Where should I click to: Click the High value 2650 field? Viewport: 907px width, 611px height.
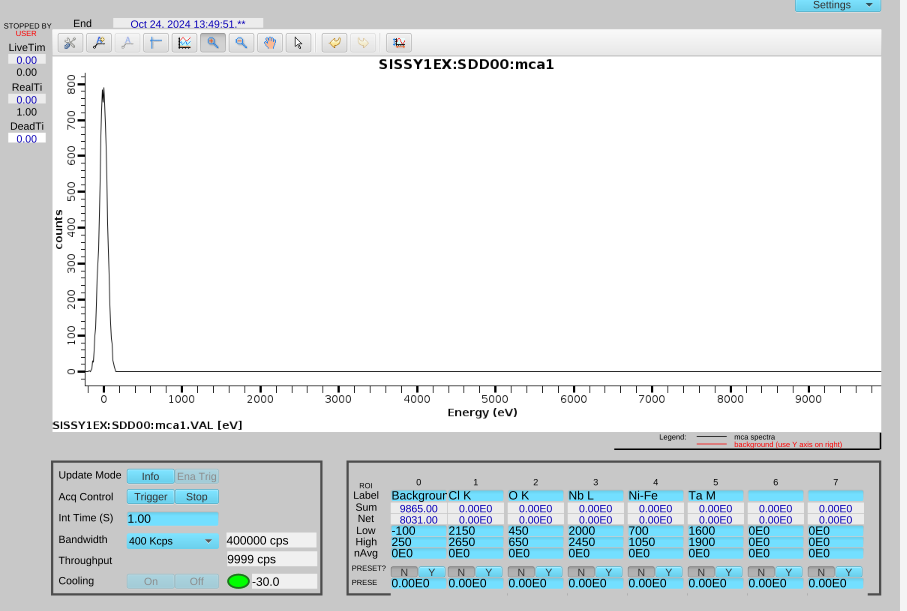tap(475, 542)
